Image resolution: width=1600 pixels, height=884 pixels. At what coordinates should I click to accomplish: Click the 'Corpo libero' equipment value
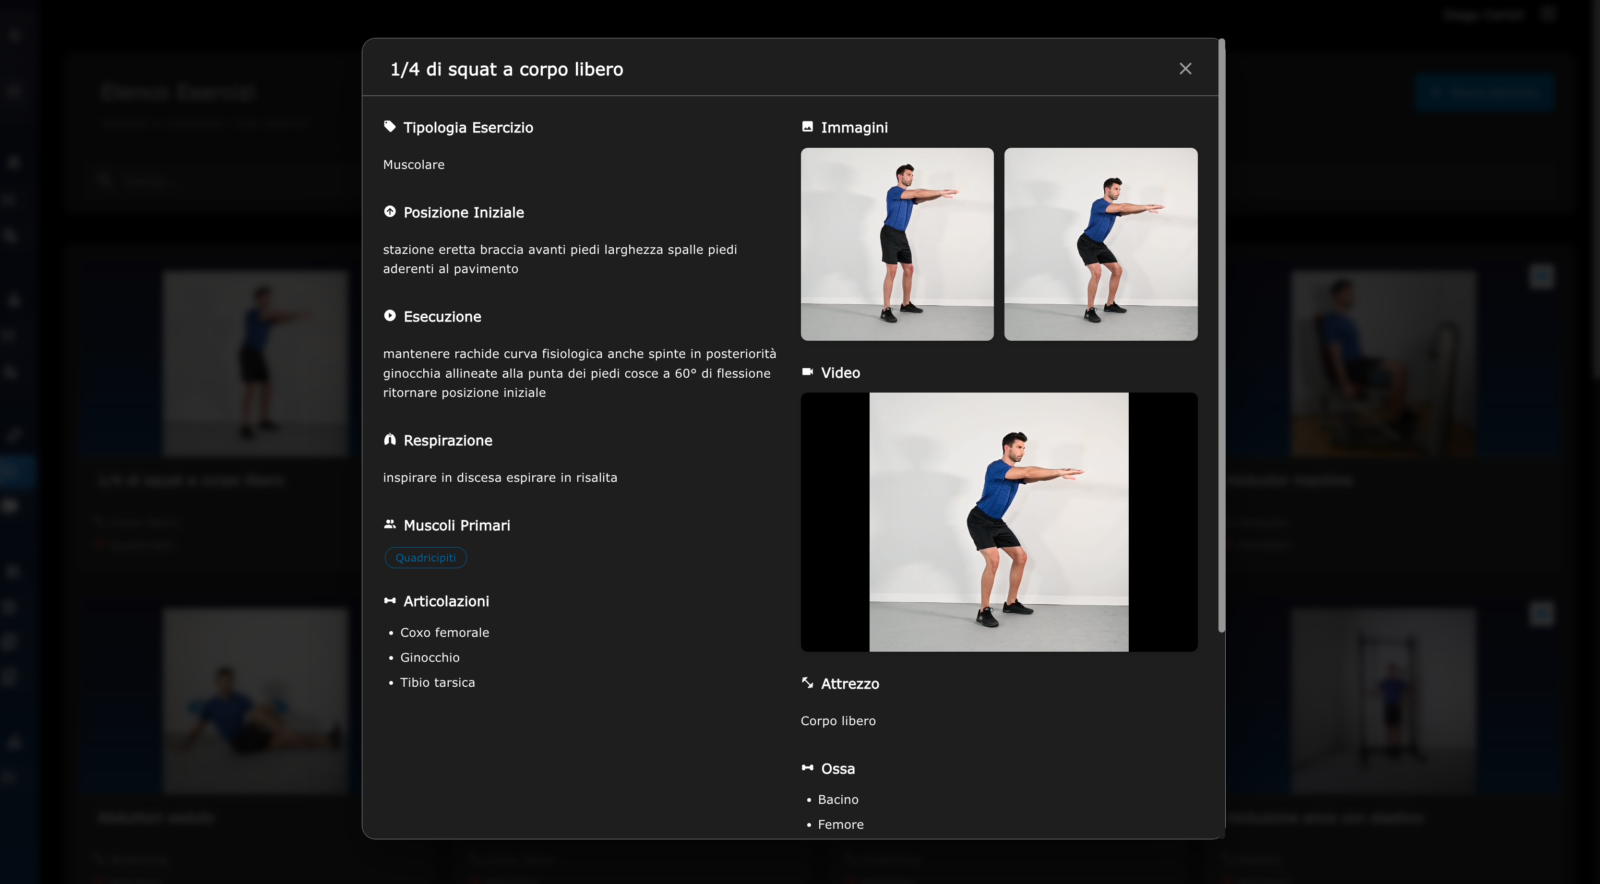coord(838,721)
